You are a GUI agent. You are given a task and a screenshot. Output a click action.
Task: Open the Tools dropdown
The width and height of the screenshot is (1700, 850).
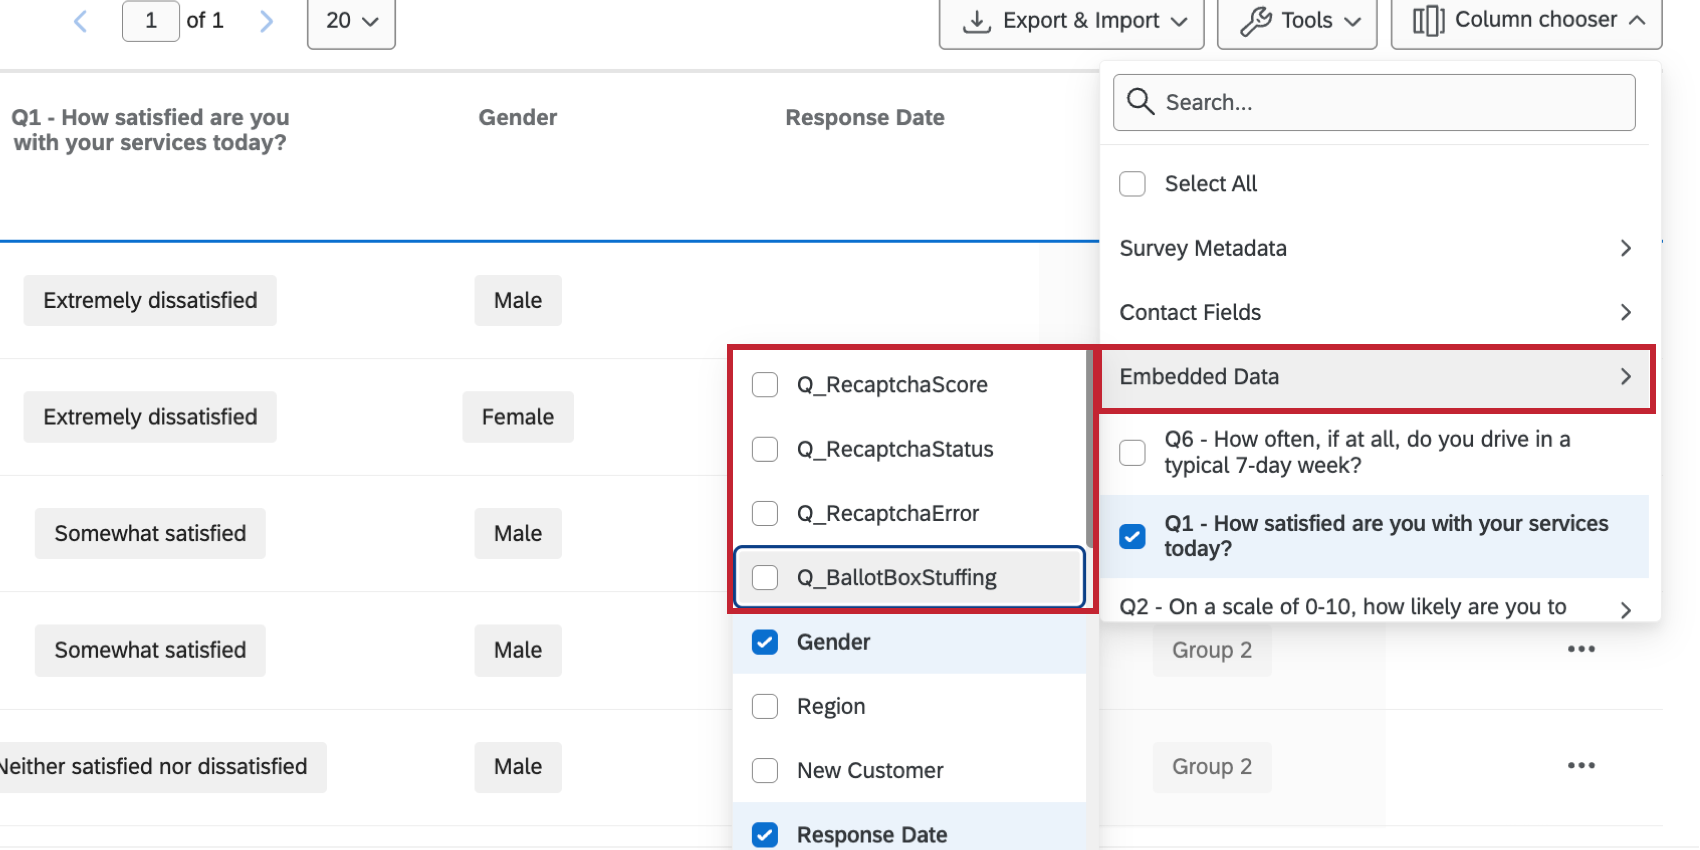coord(1297,21)
